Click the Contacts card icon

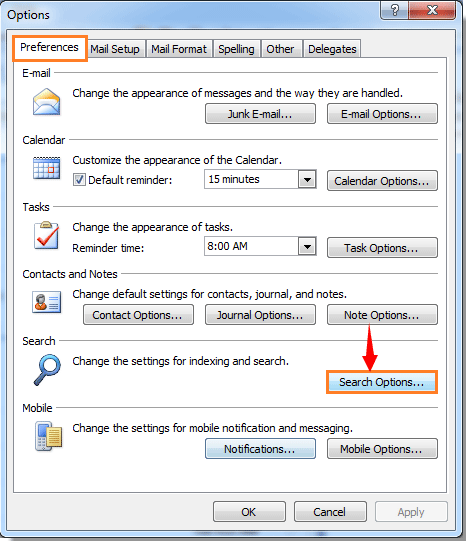[x=47, y=302]
